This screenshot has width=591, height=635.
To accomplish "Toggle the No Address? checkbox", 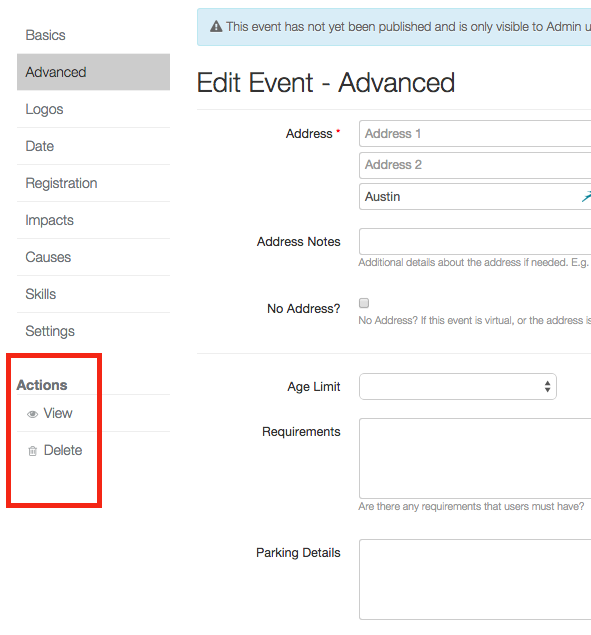I will click(x=364, y=303).
